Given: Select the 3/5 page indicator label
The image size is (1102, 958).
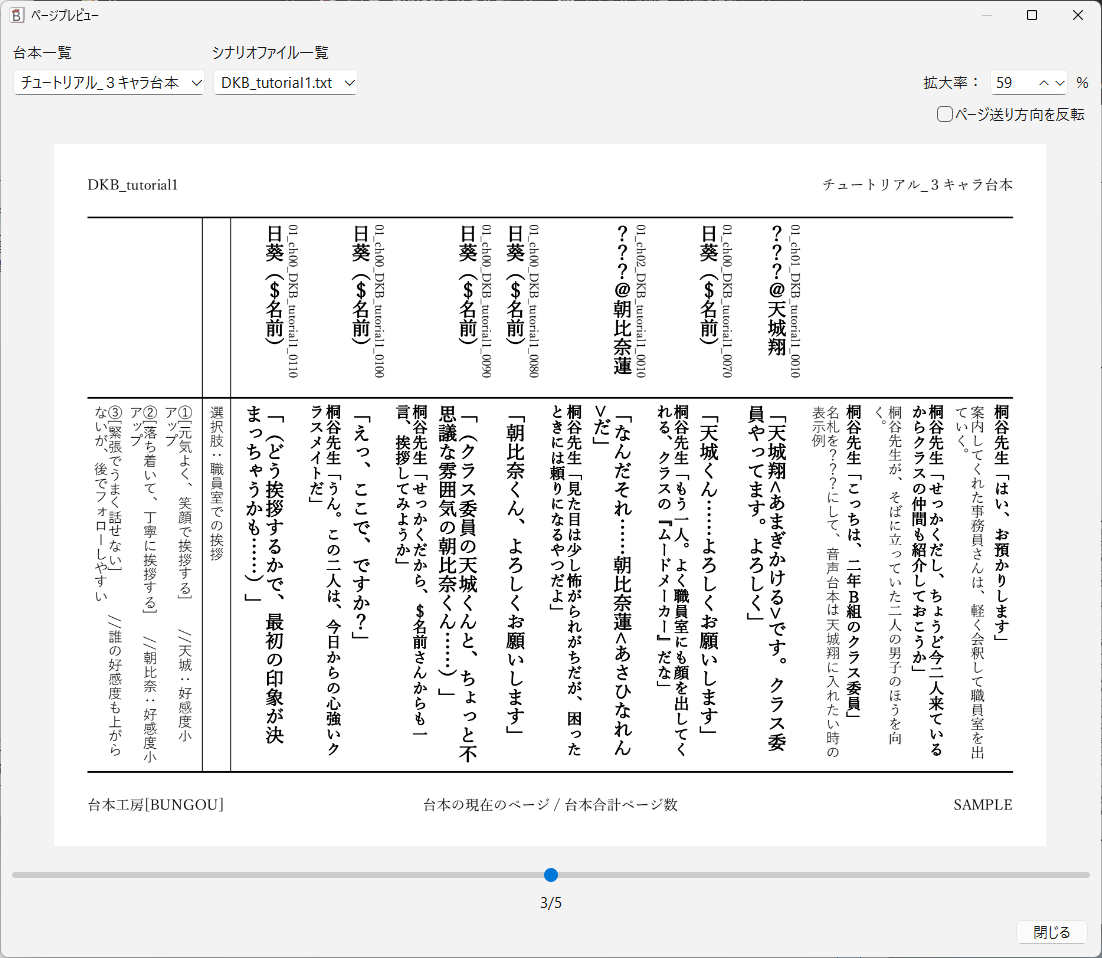Looking at the screenshot, I should (x=551, y=902).
